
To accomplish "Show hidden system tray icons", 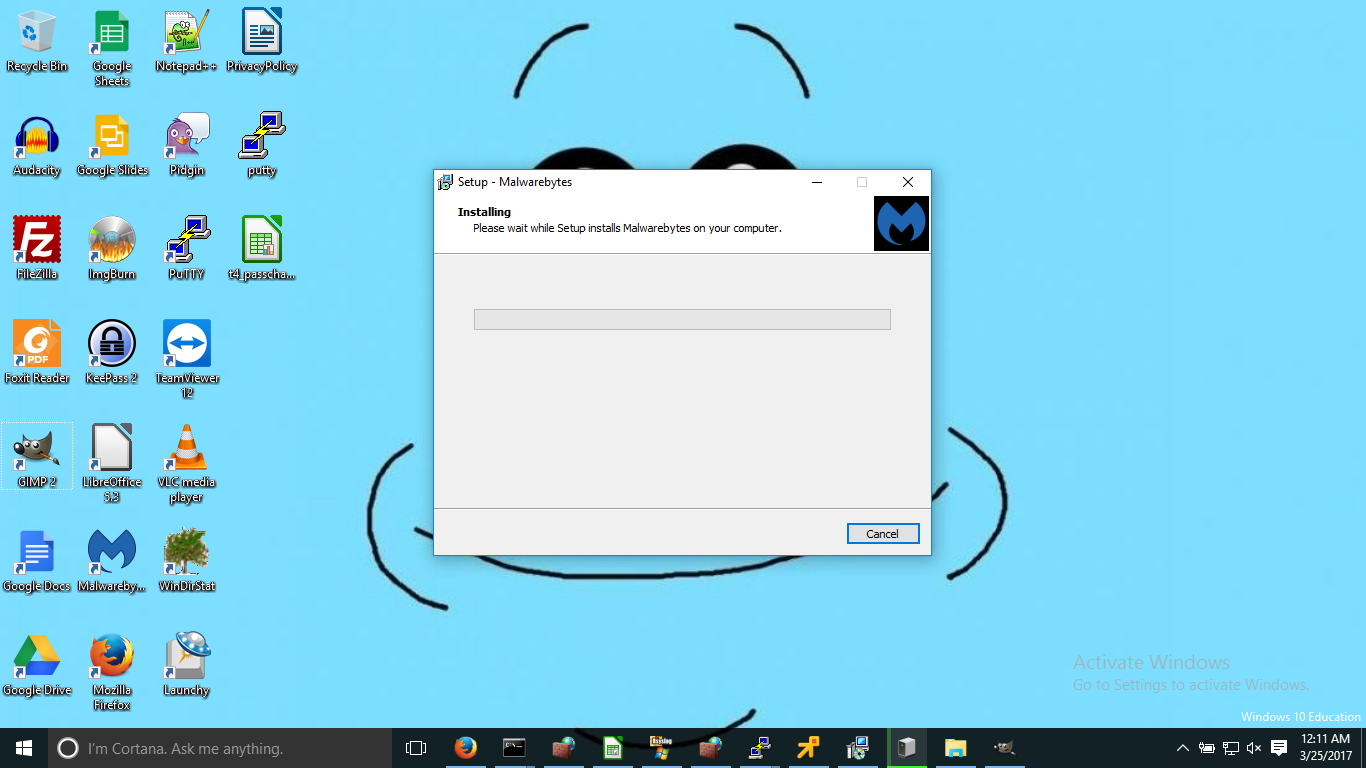I will click(x=1183, y=748).
